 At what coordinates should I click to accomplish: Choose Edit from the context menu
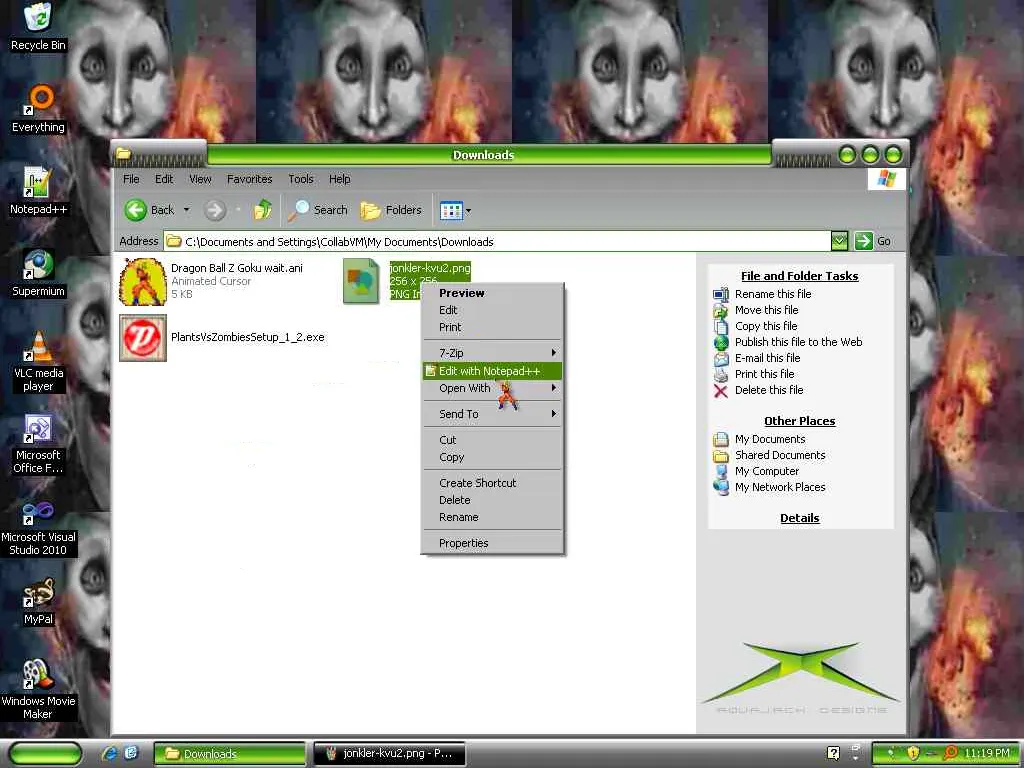coord(492,310)
